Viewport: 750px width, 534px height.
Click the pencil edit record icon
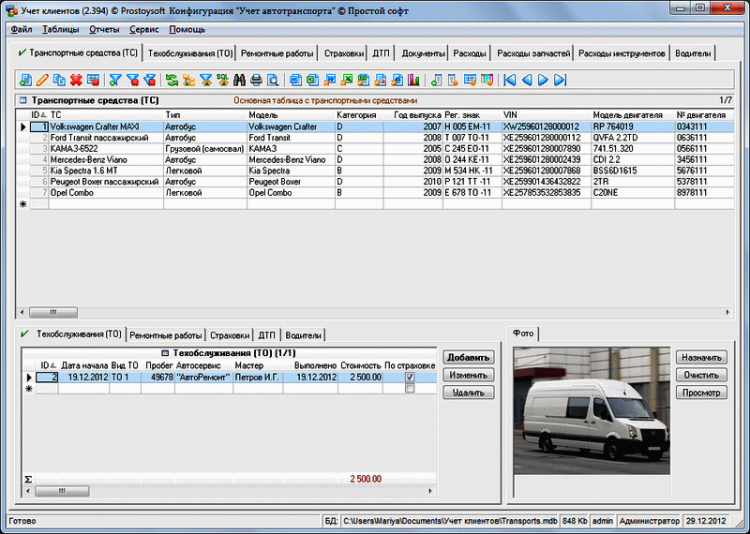click(x=42, y=80)
